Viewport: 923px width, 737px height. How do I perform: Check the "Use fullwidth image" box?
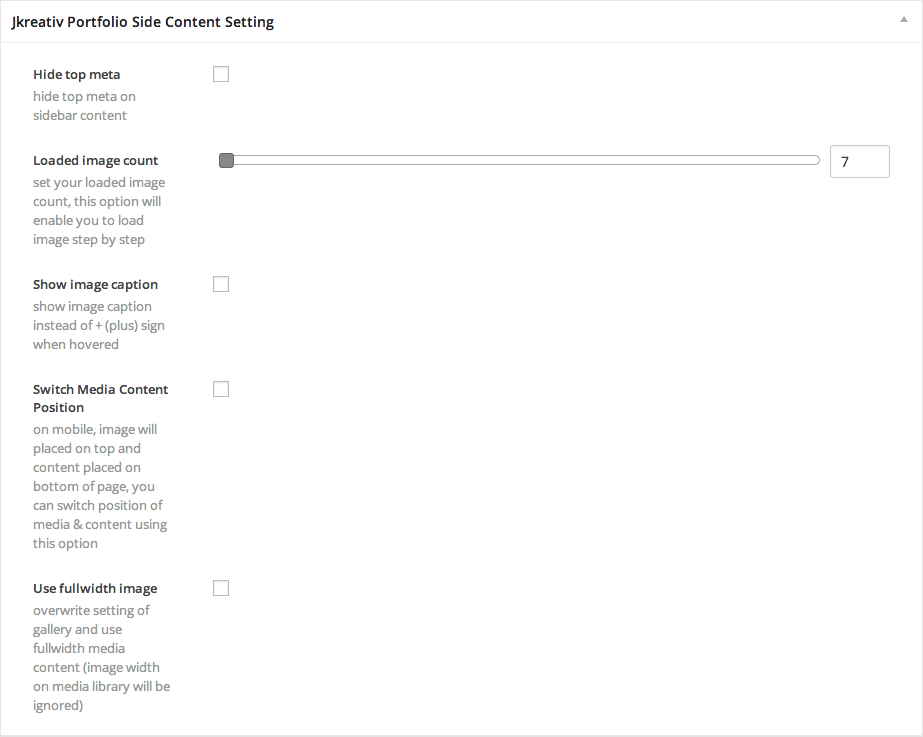point(221,588)
